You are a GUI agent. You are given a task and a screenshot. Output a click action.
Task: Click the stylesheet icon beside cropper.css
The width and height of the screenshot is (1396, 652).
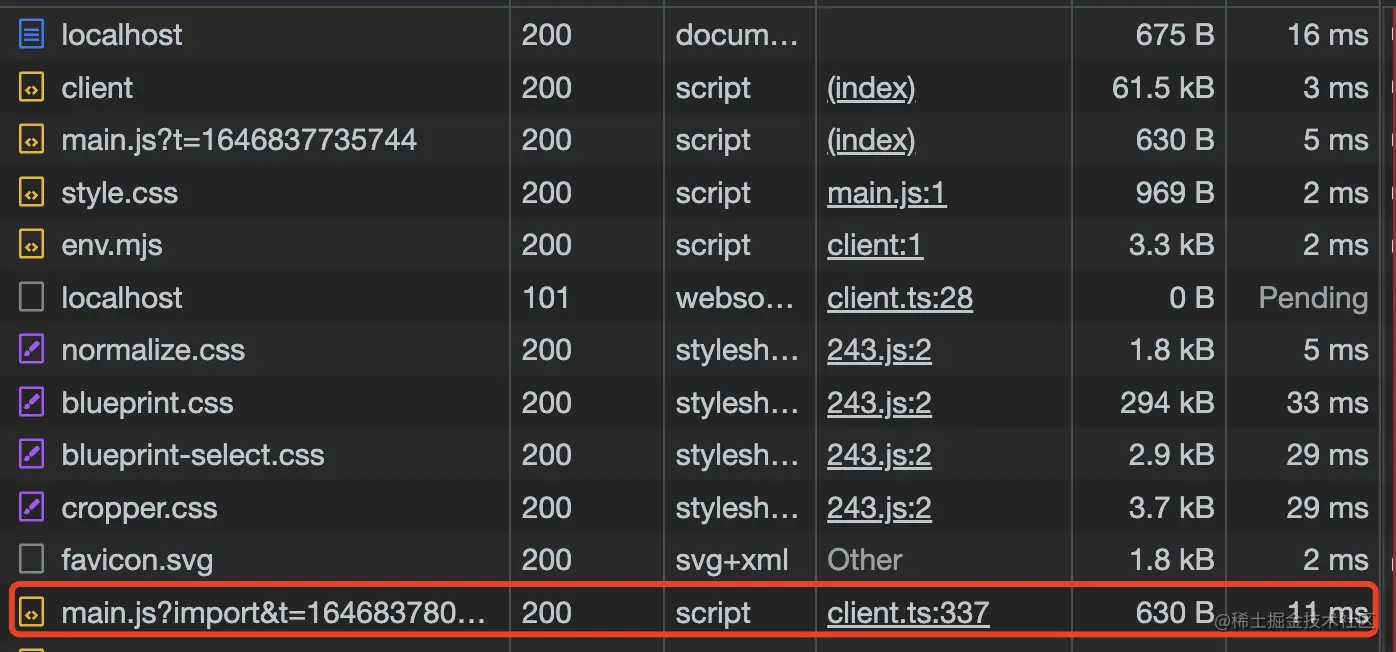click(x=32, y=508)
